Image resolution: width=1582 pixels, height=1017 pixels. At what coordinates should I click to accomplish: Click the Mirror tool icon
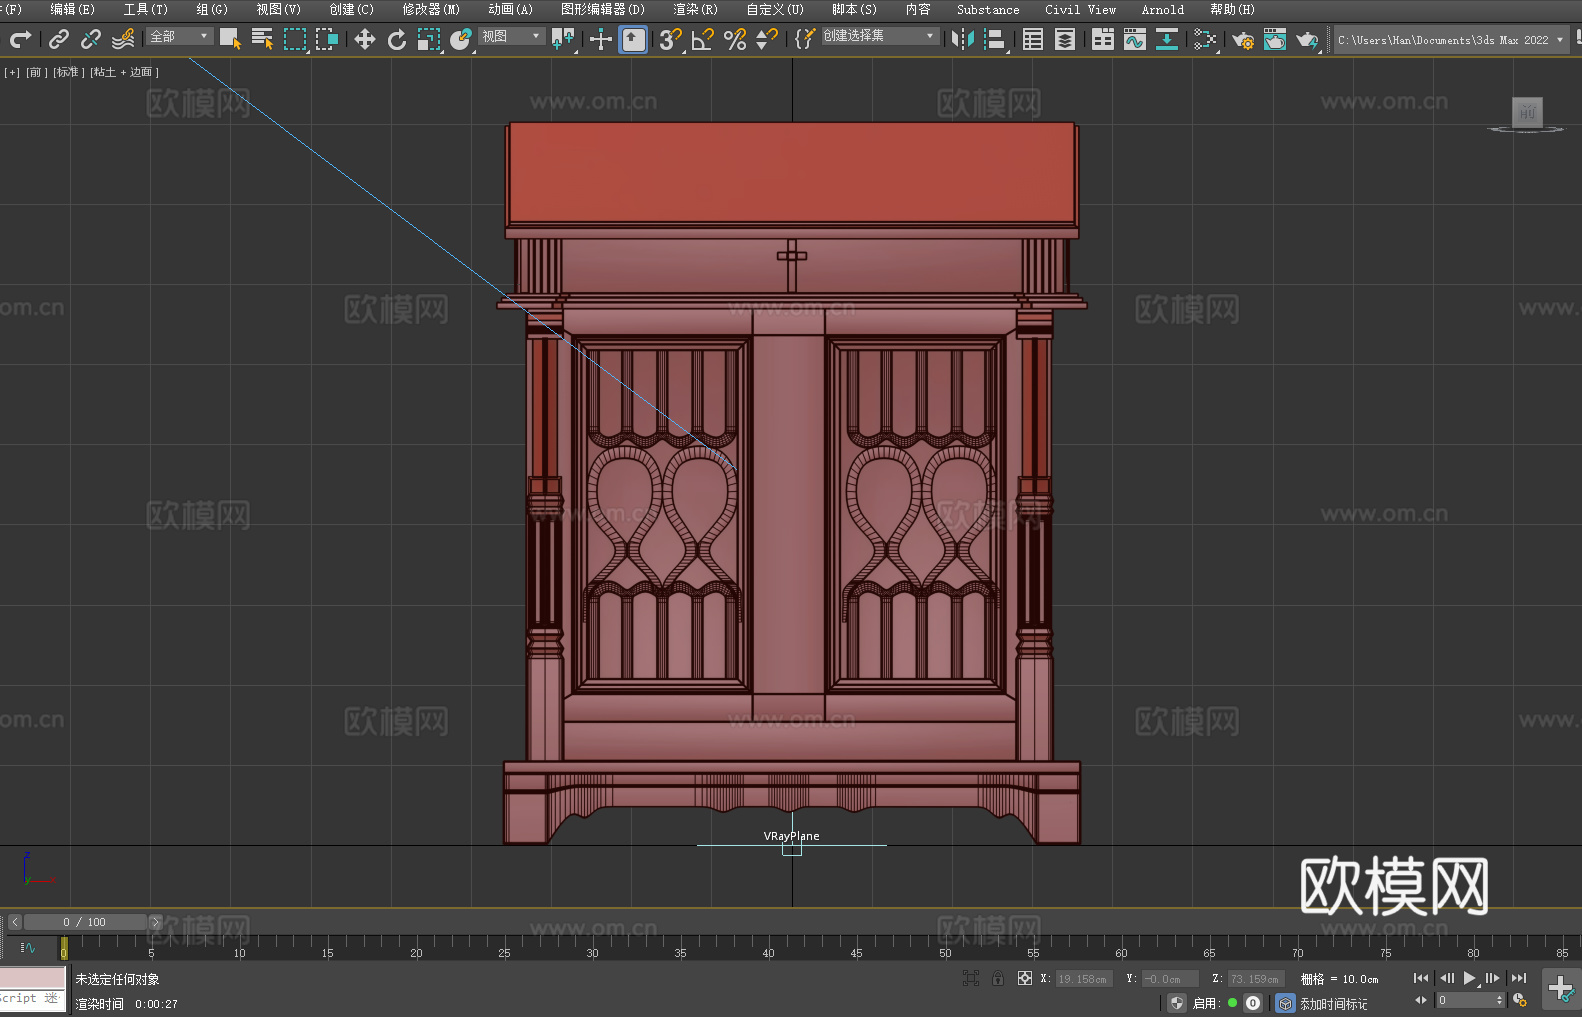[963, 39]
